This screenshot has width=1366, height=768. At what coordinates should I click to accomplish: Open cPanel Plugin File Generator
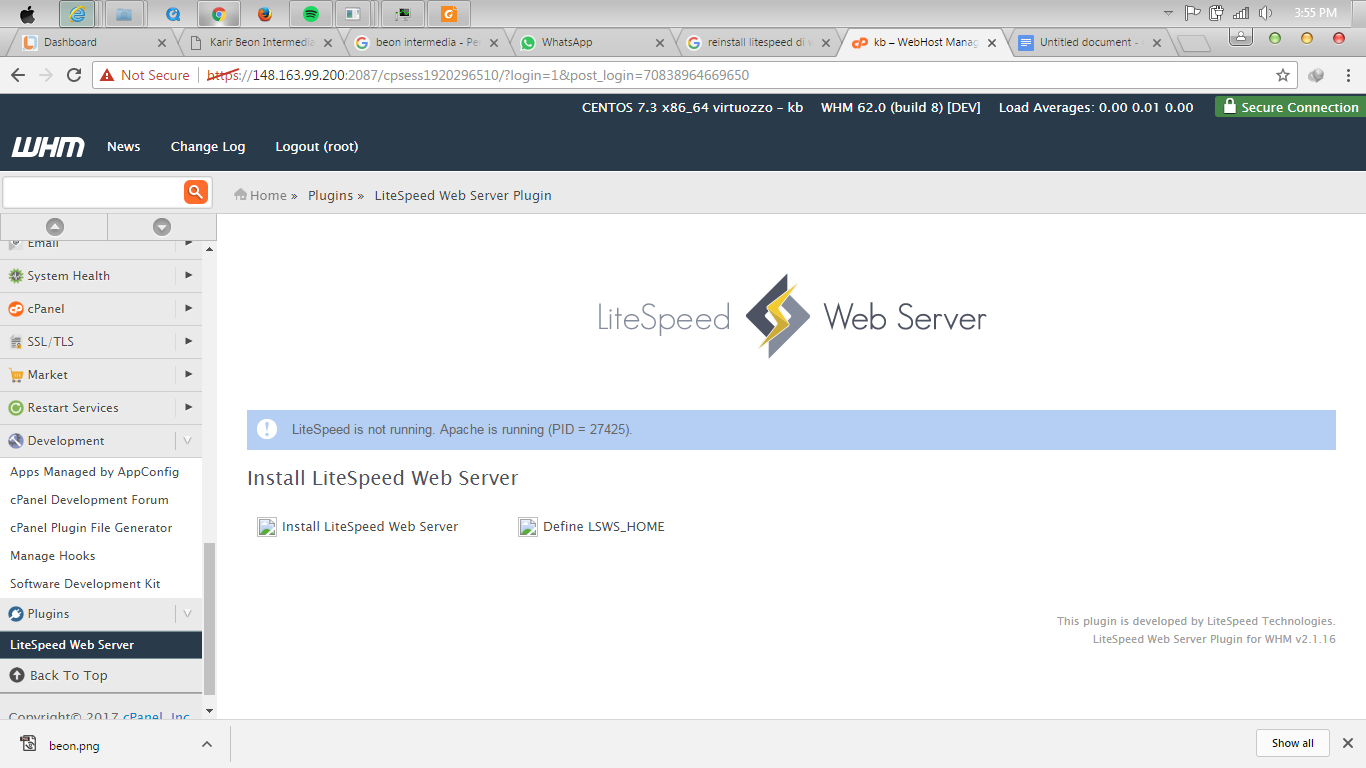click(x=91, y=528)
